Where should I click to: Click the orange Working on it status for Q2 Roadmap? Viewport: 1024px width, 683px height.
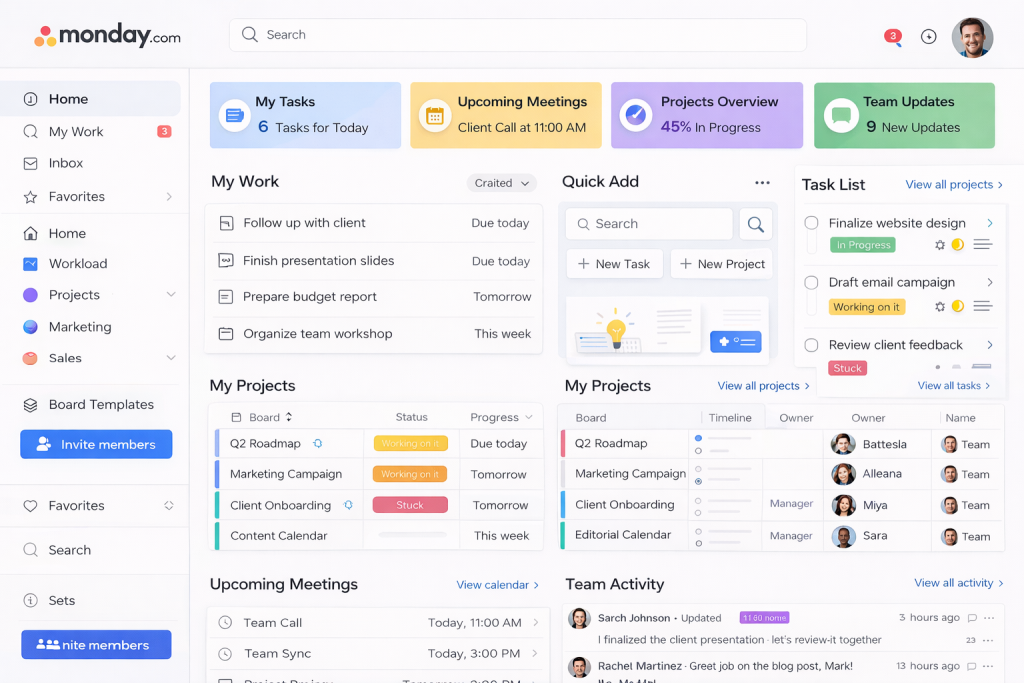pyautogui.click(x=410, y=443)
